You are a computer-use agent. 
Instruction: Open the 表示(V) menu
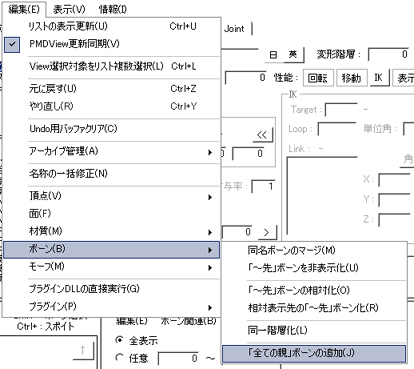(69, 9)
